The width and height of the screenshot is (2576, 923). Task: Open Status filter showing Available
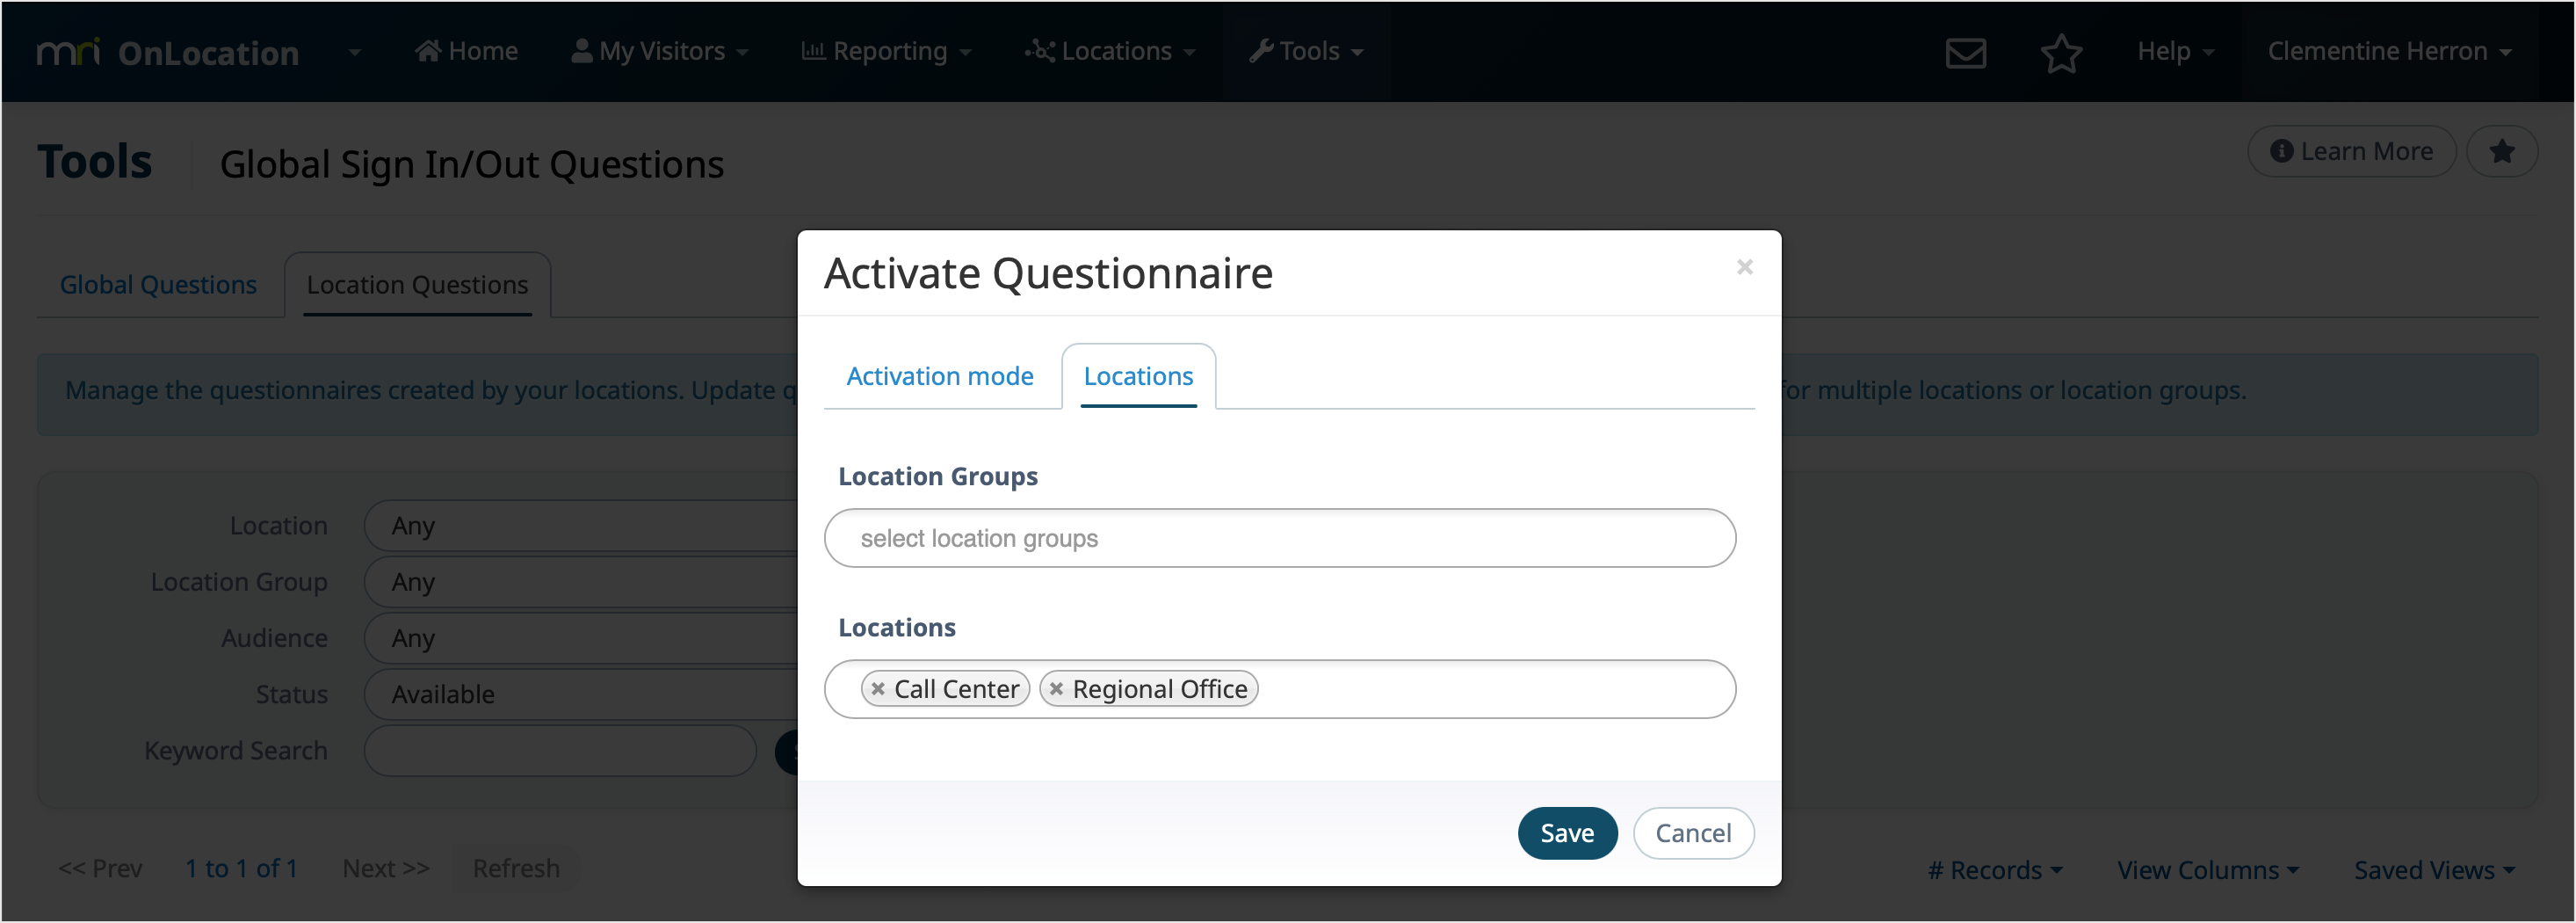[x=582, y=694]
